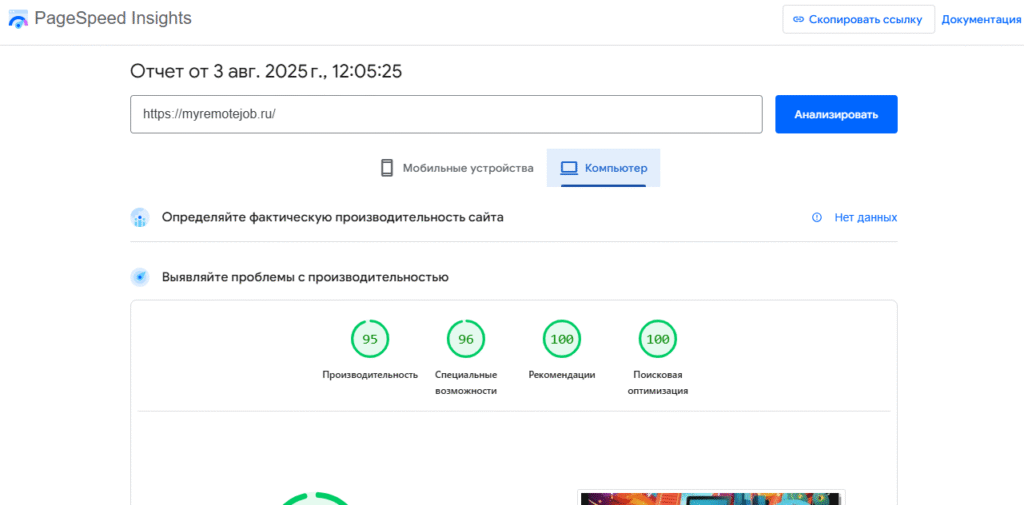Click the mobile phone icon
Screen dimensions: 1024x505
coord(387,168)
